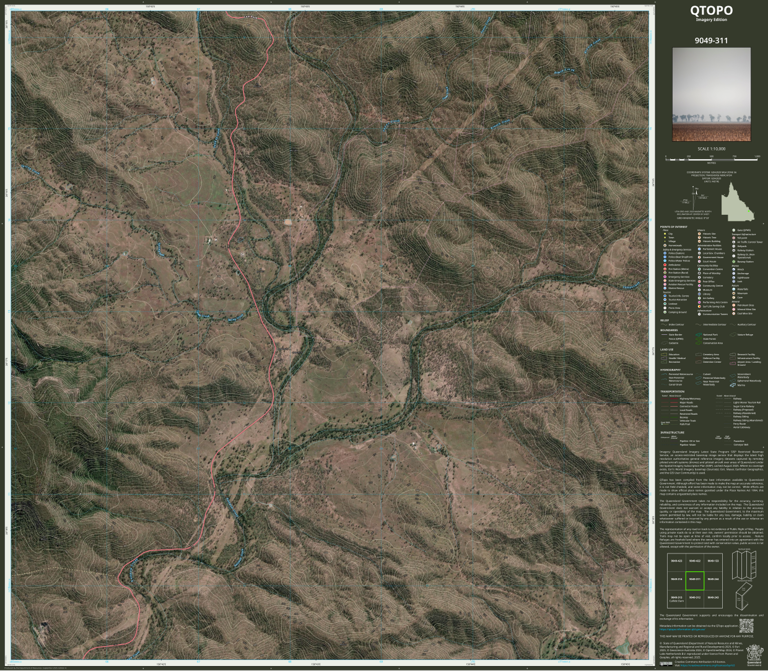Click the Lighthouse legend symbol

pos(734,278)
